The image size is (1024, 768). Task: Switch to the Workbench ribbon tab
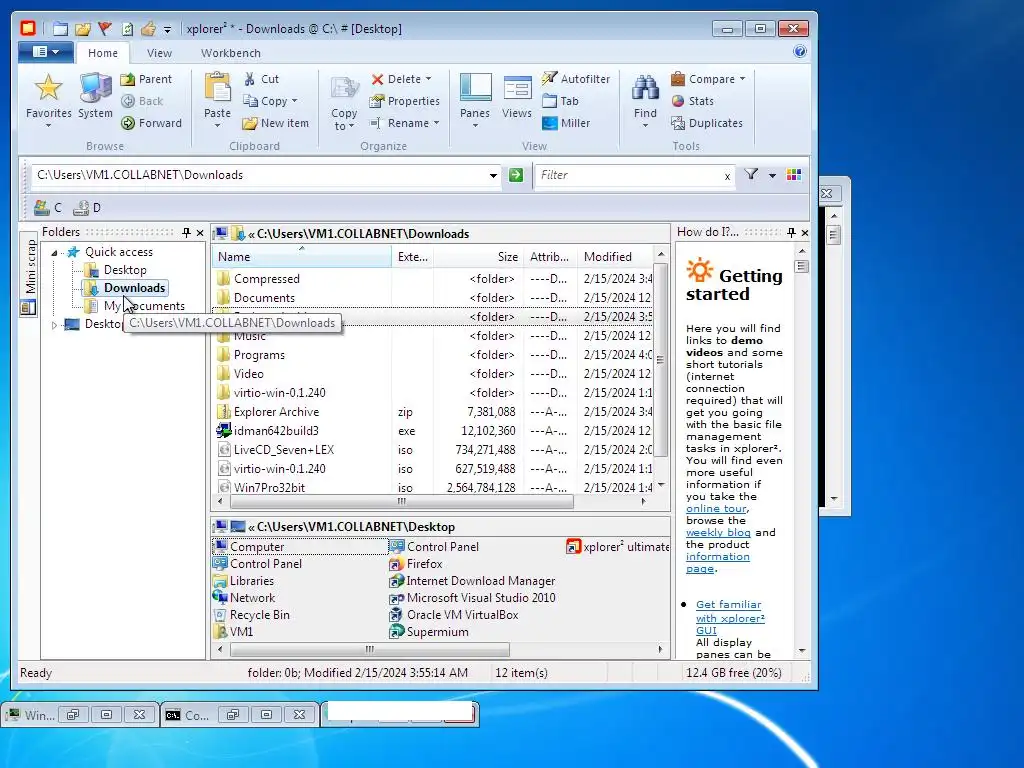coord(231,53)
